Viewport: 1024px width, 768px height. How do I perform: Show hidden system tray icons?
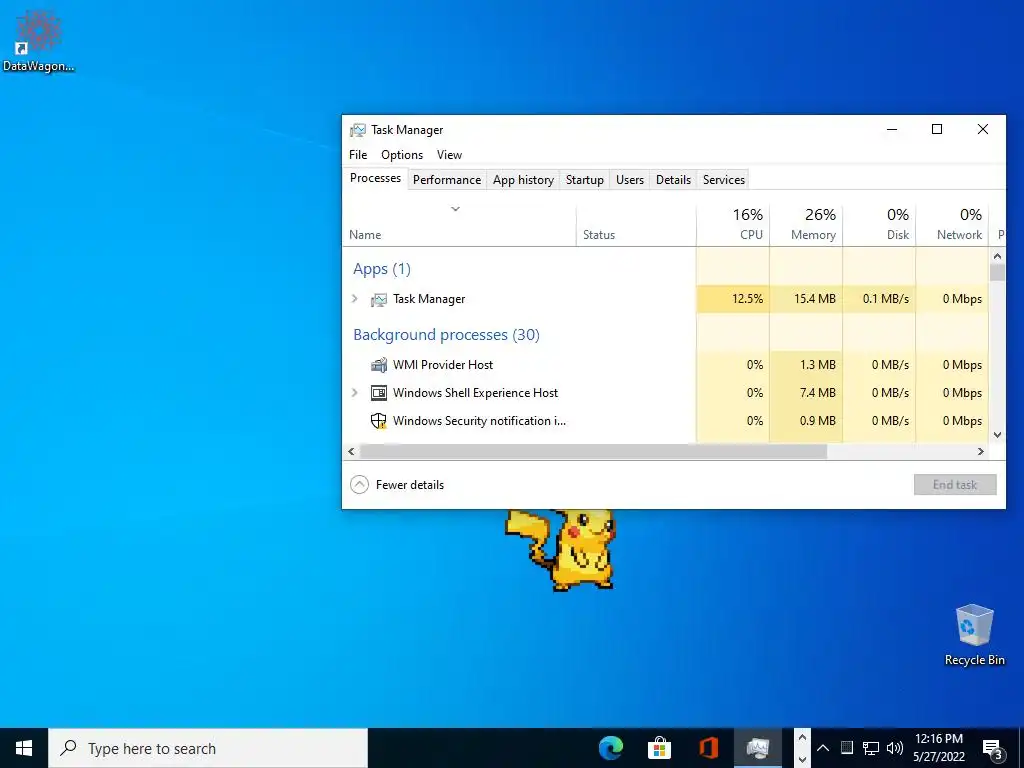tap(823, 748)
